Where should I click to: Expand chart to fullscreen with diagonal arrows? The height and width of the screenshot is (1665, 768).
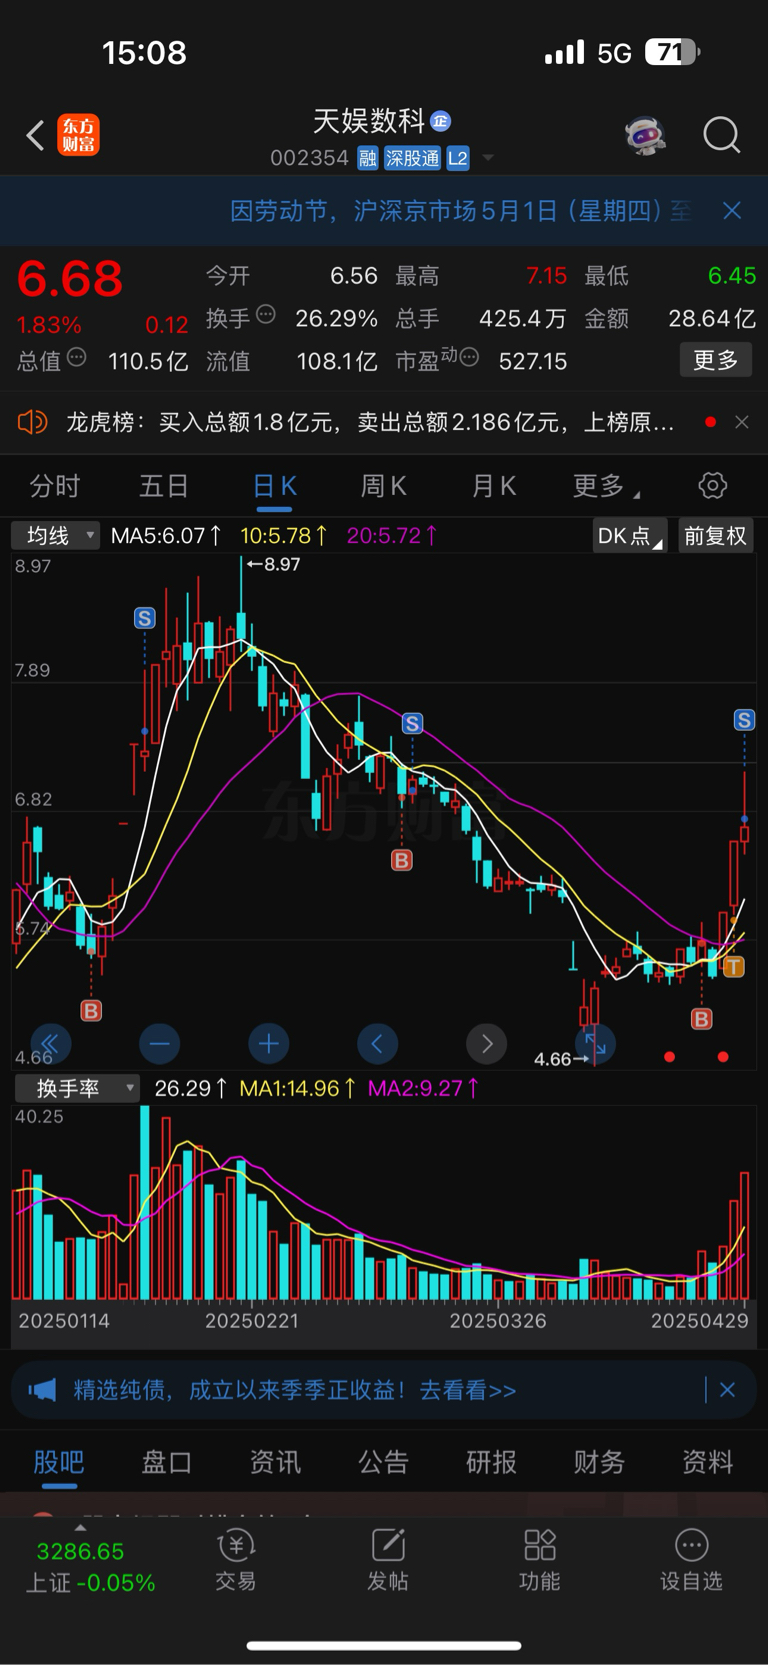(x=596, y=1045)
